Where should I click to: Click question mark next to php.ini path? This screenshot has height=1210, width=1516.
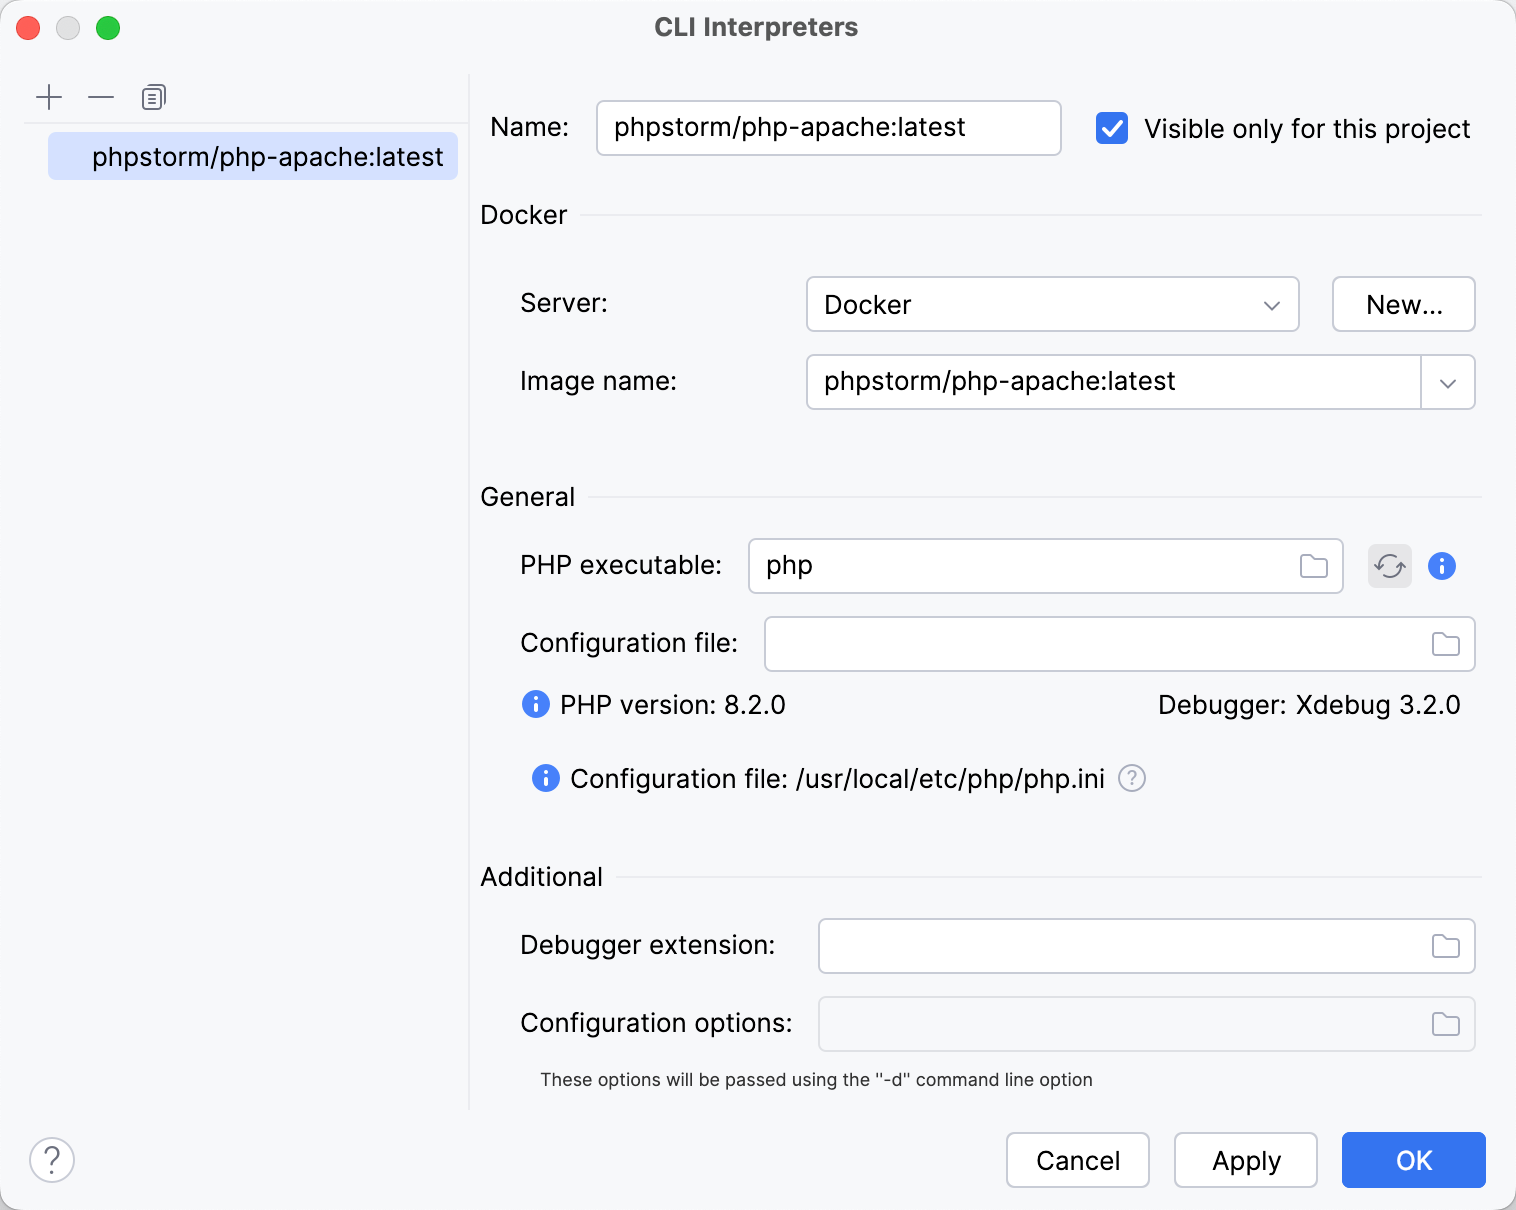click(x=1131, y=778)
